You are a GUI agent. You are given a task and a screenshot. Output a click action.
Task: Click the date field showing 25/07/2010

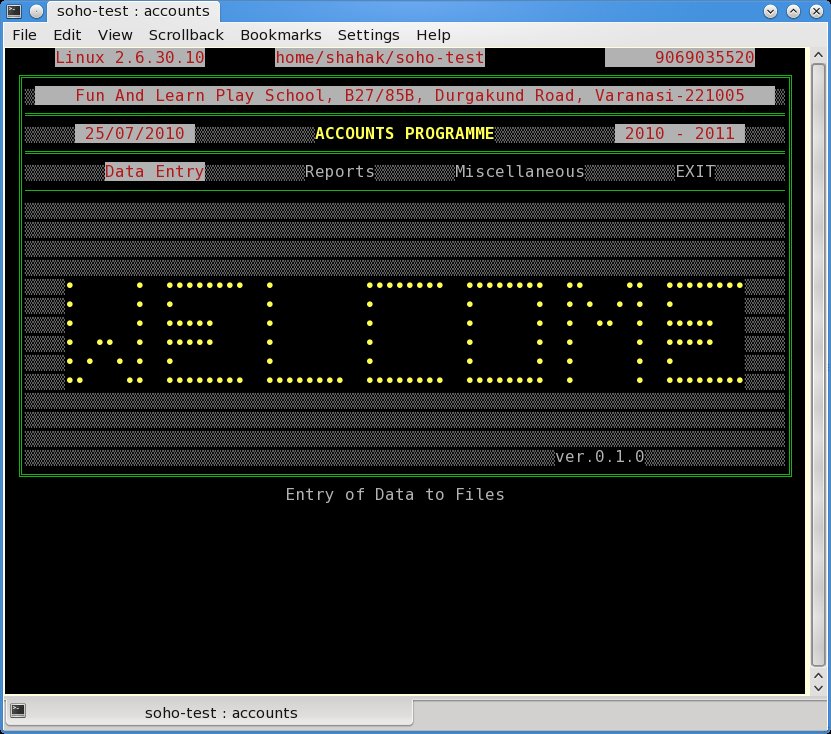click(x=135, y=133)
